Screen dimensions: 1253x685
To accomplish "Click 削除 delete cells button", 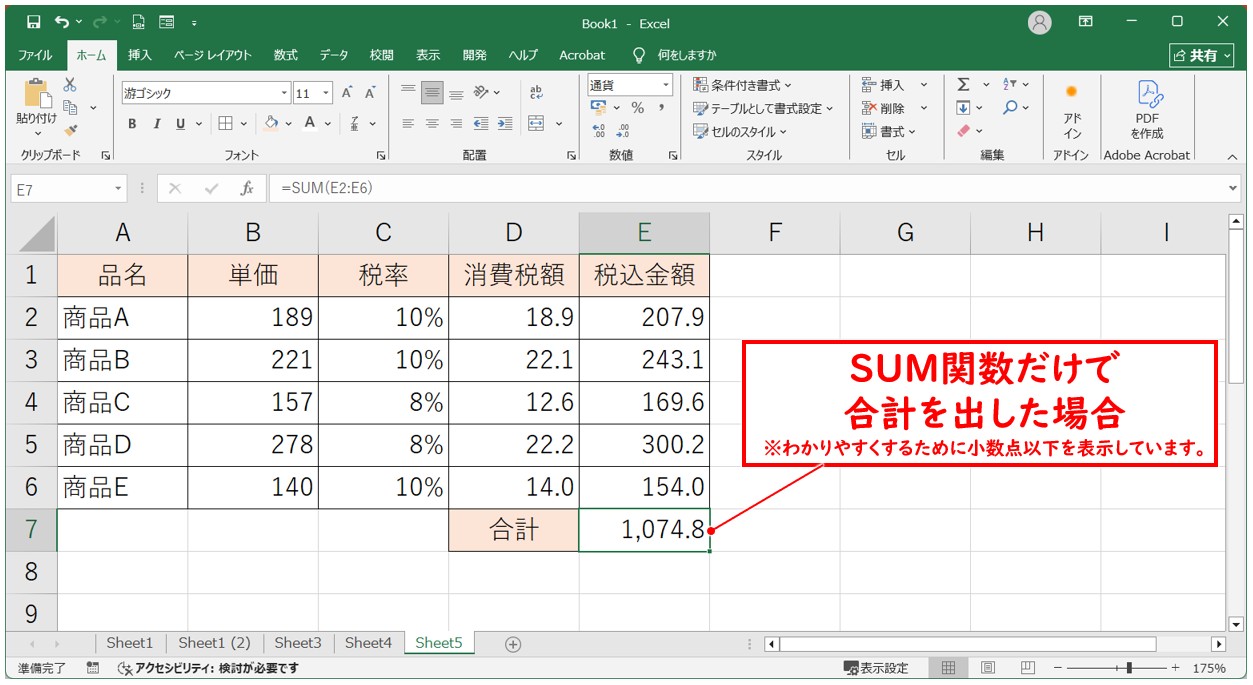I will coord(884,108).
